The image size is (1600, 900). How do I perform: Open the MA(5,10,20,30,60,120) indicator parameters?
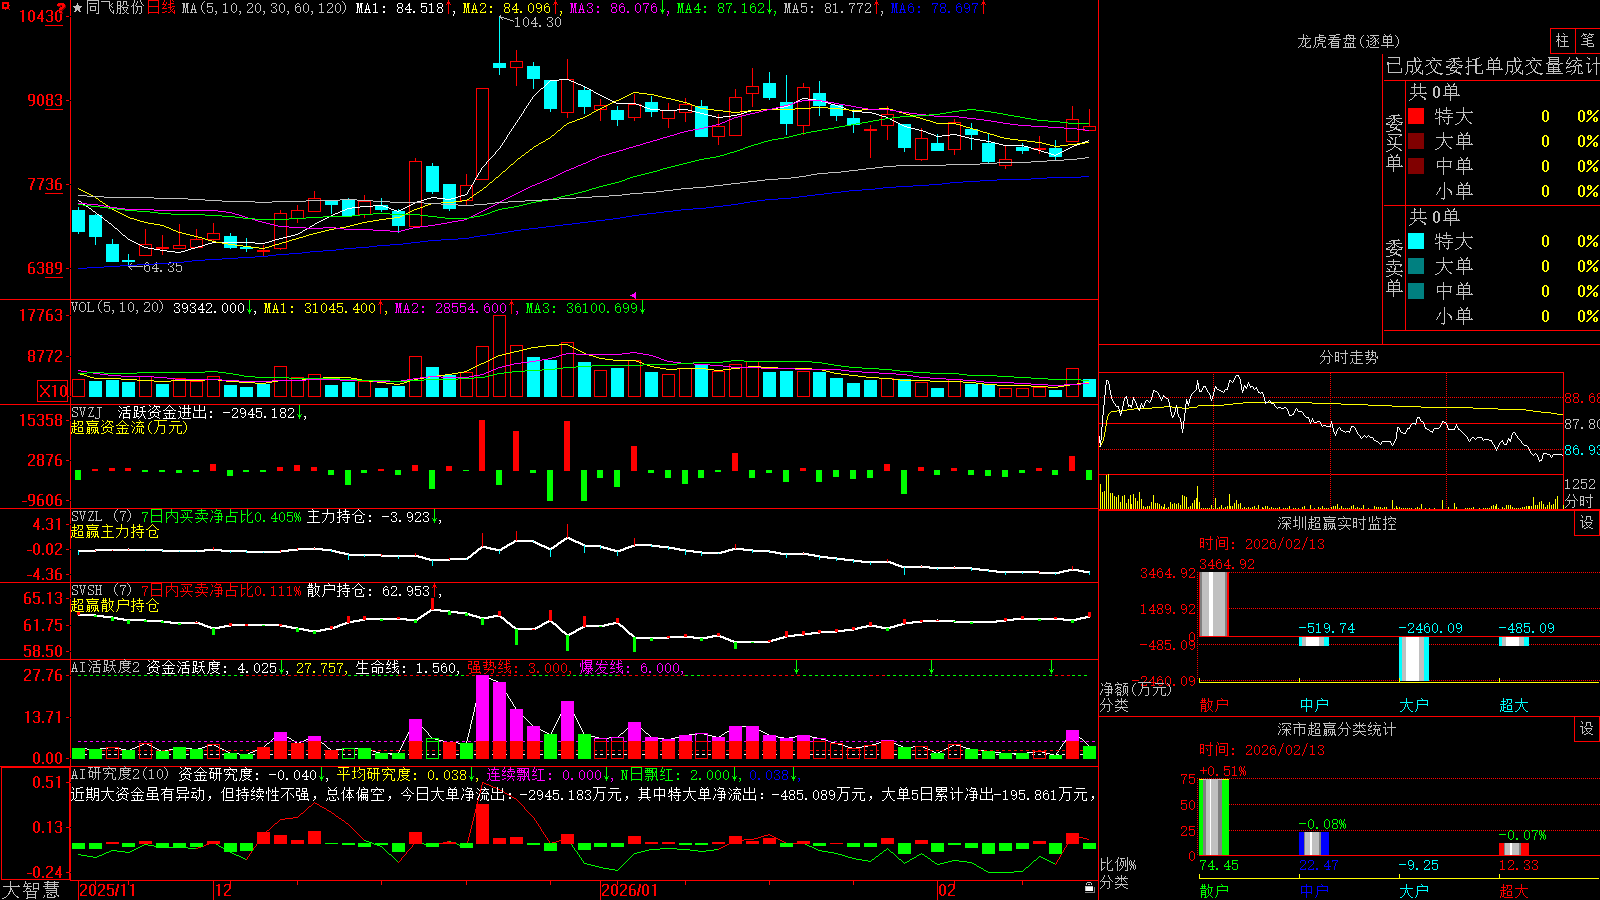tap(264, 8)
